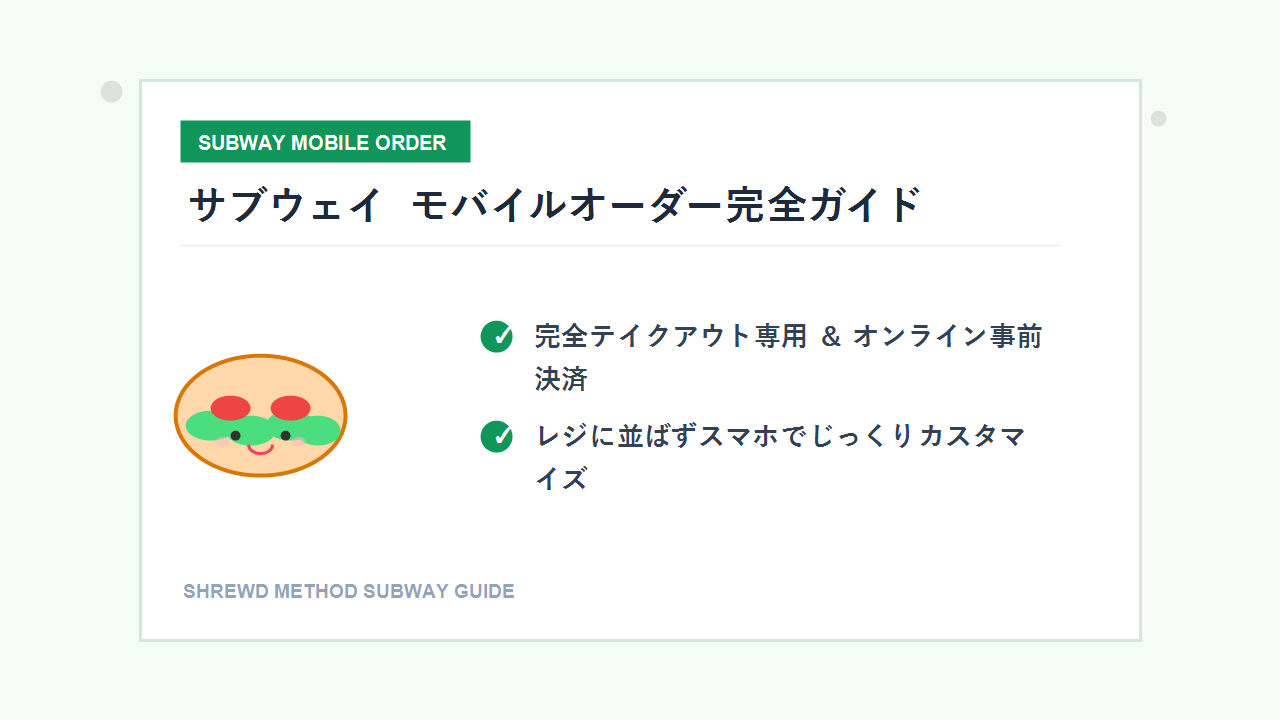Viewport: 1280px width, 720px height.
Task: Click the レジに並ばずスマホでじっくりカスタマイズ text
Action: pos(779,457)
